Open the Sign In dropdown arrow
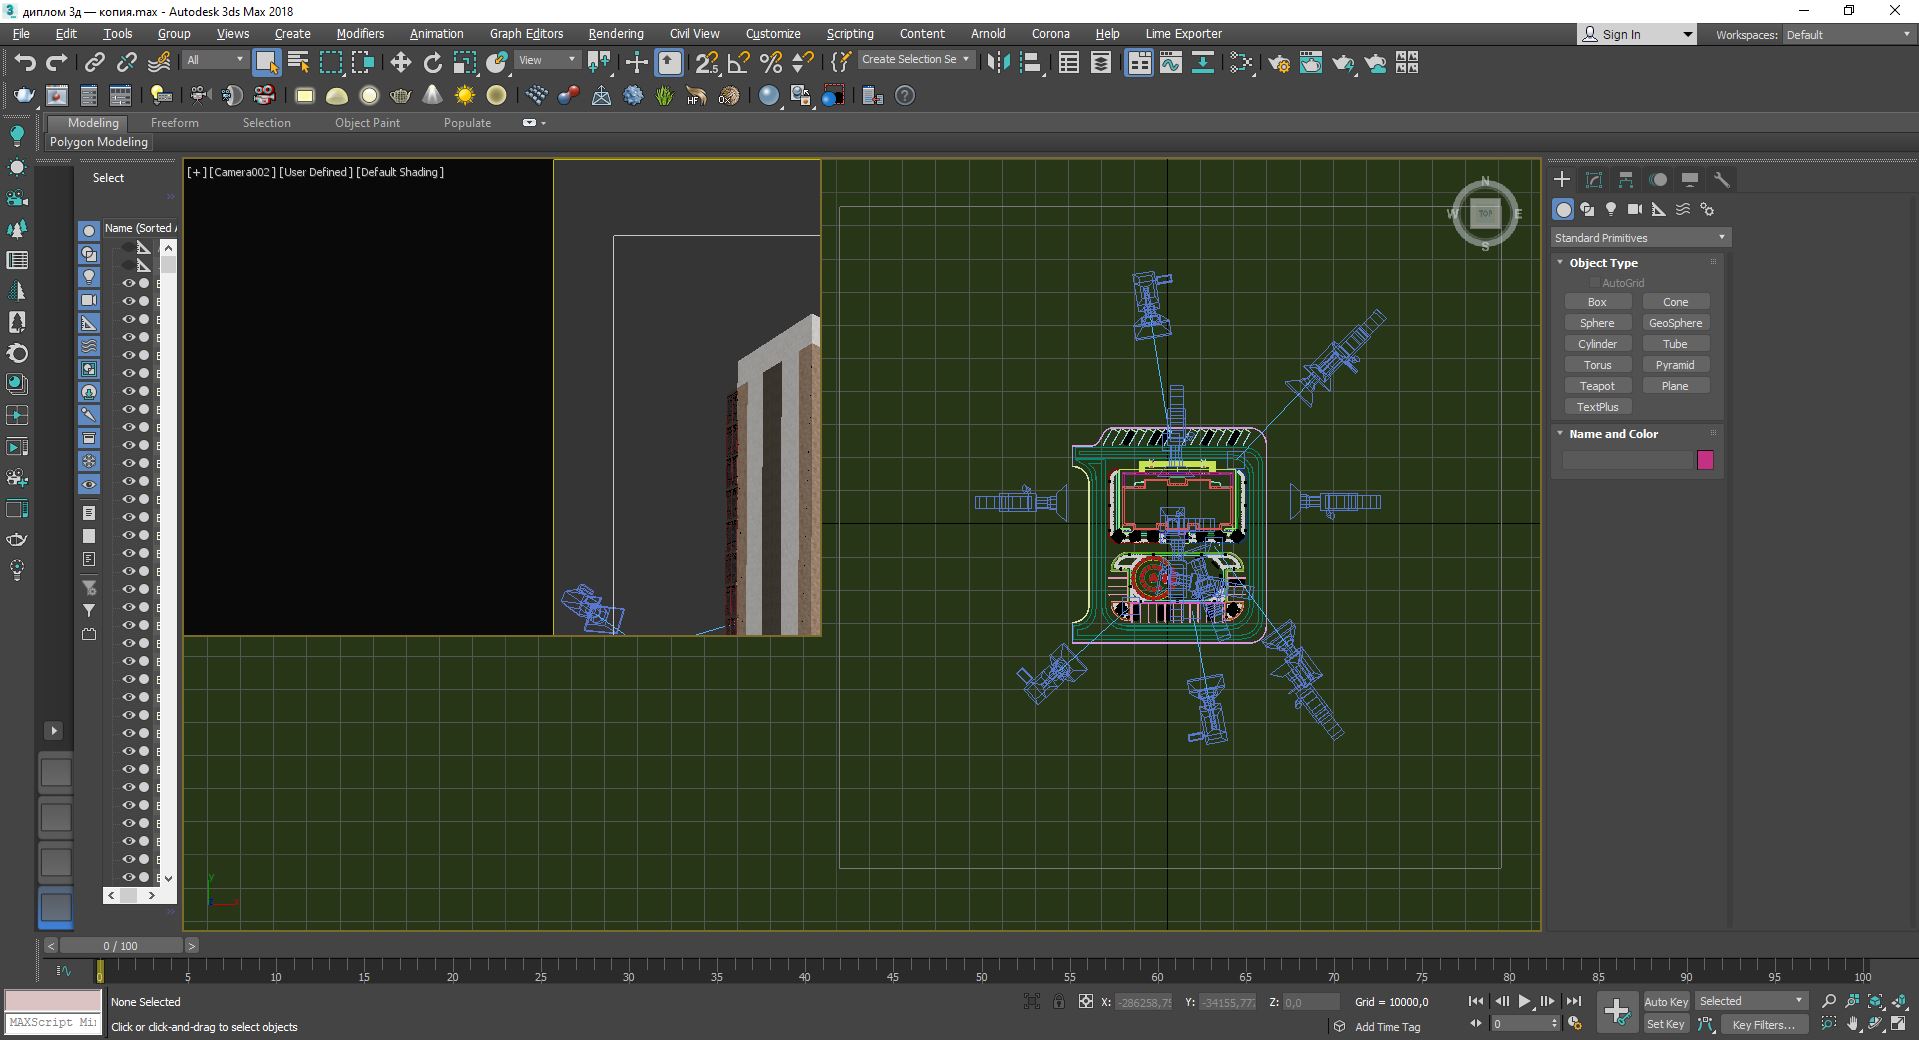Screen dimensions: 1919x1040 1688,35
